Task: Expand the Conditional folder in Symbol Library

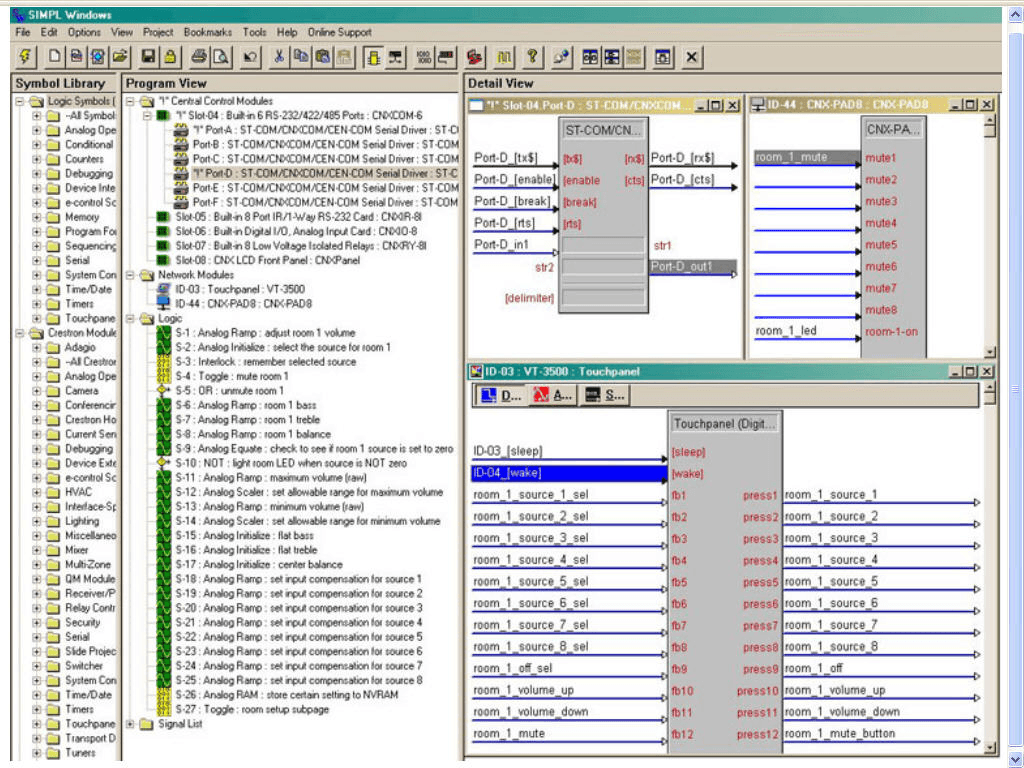Action: (37, 145)
